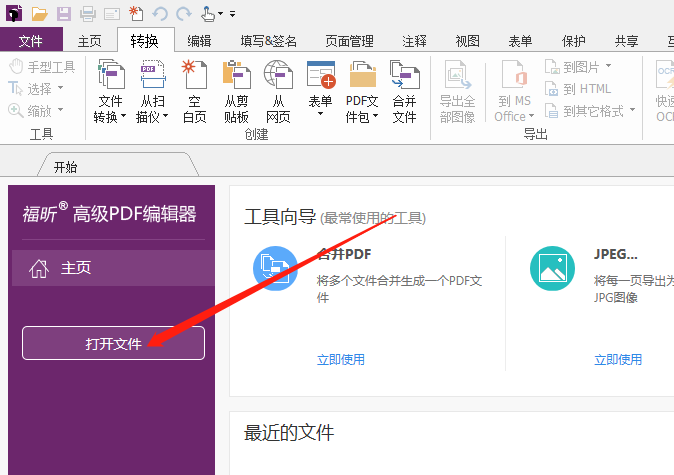Go to the 页面管理 tab
This screenshot has width=674, height=475.
pyautogui.click(x=349, y=41)
